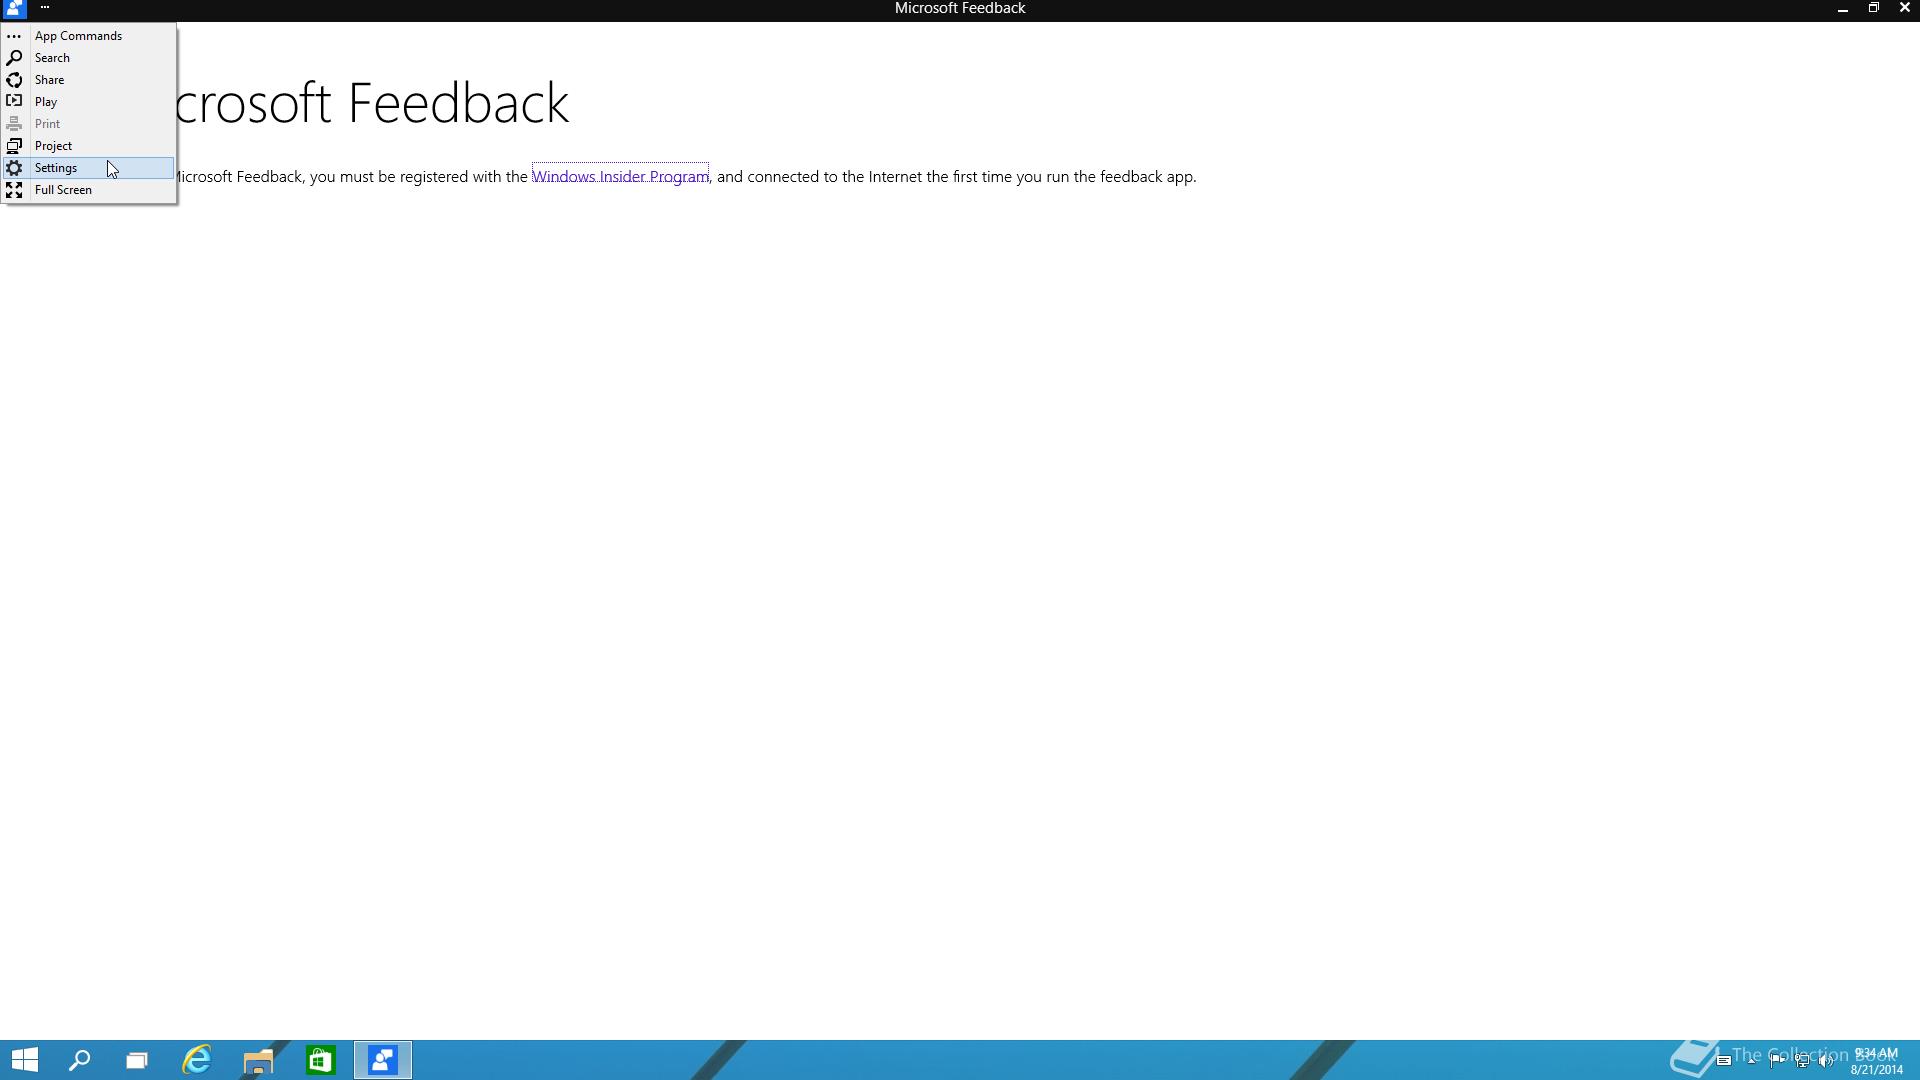Click the ellipsis button in the title bar

pos(45,7)
